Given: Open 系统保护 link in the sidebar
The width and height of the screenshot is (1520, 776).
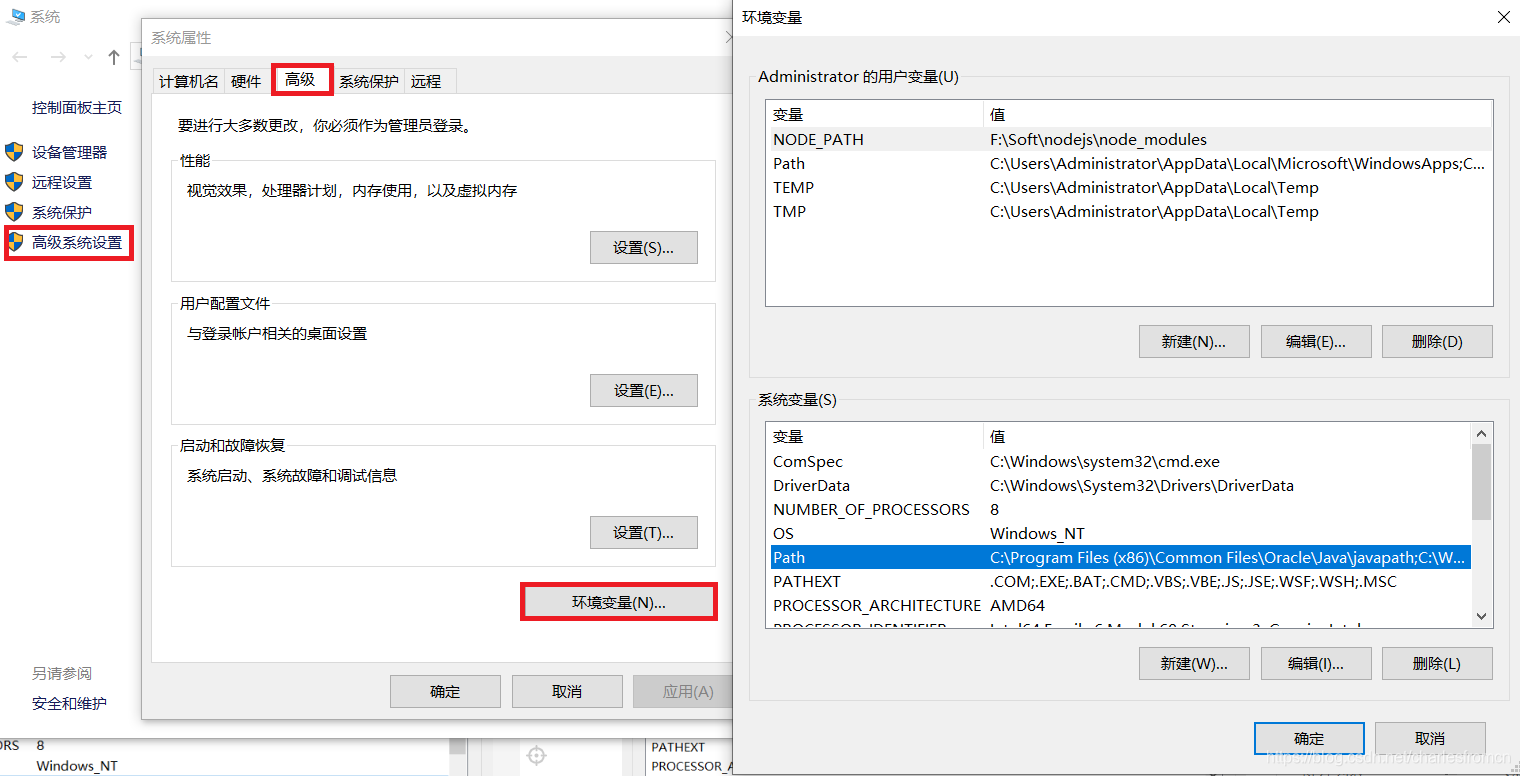Looking at the screenshot, I should 62,212.
